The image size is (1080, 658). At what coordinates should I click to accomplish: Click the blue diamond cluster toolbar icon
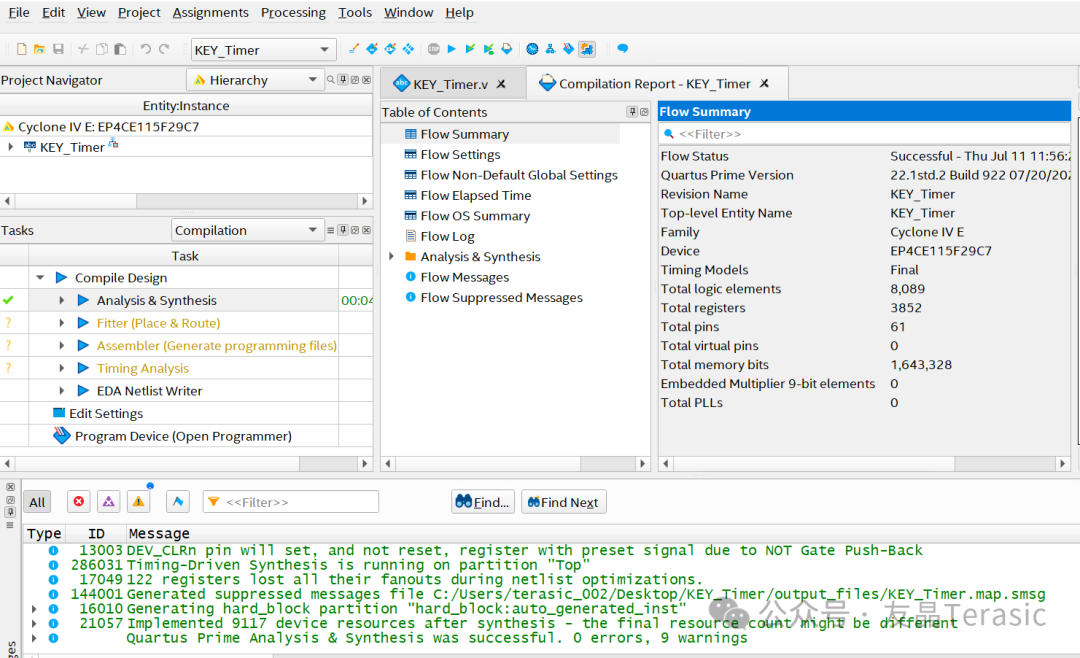[408, 49]
